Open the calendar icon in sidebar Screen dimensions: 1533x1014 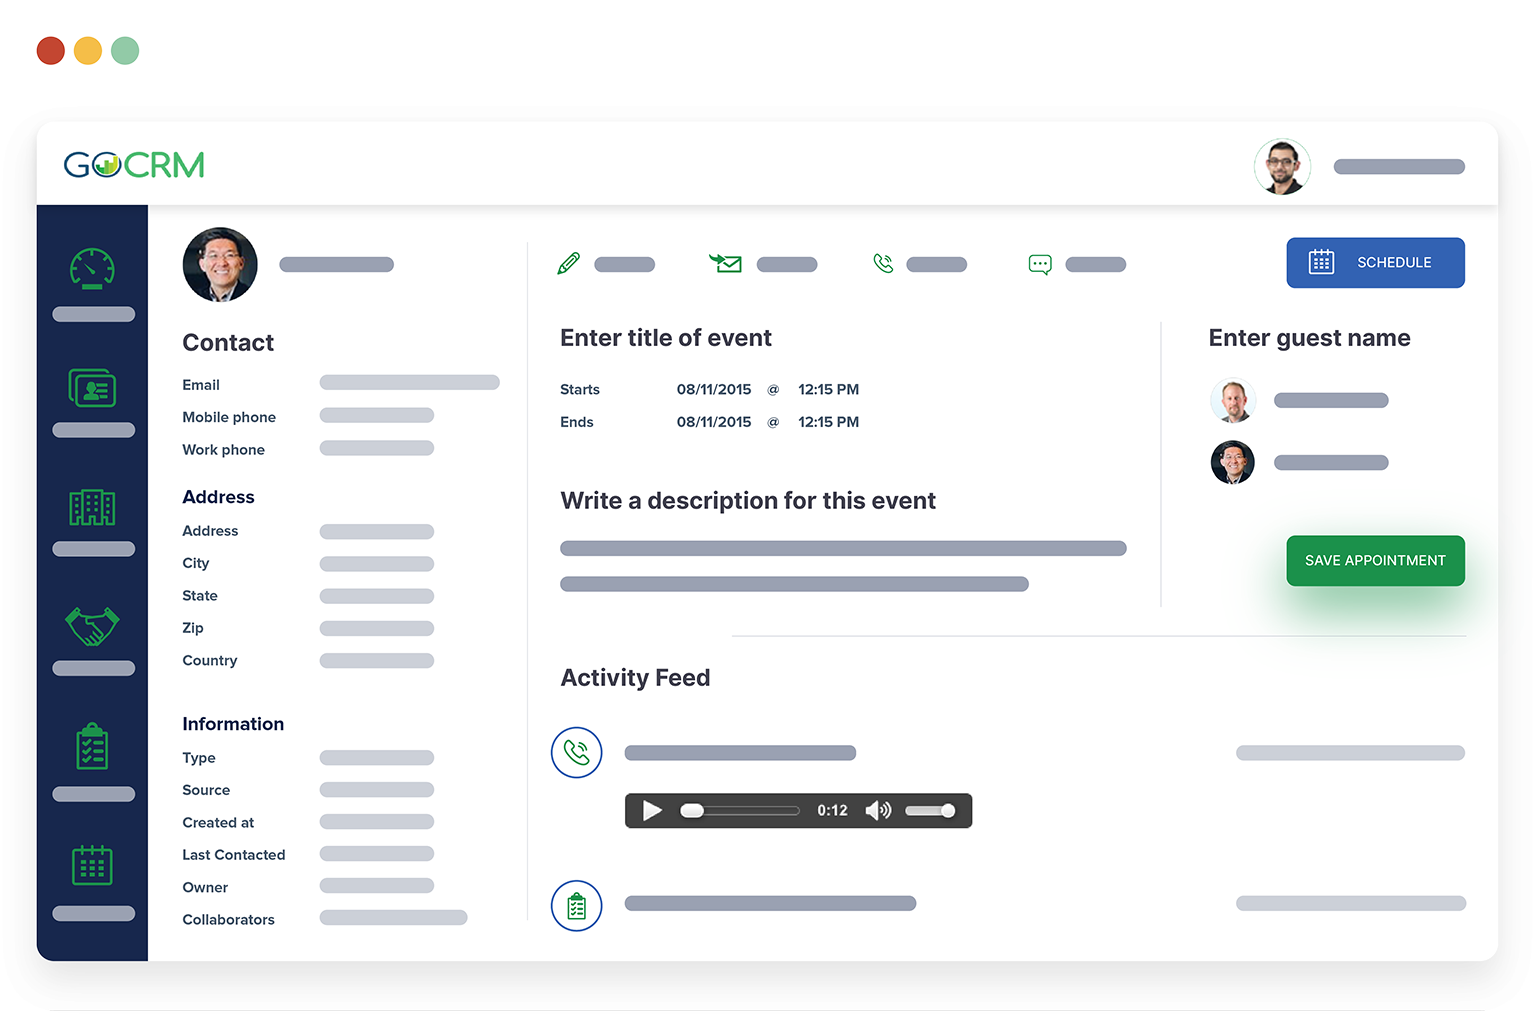point(92,865)
